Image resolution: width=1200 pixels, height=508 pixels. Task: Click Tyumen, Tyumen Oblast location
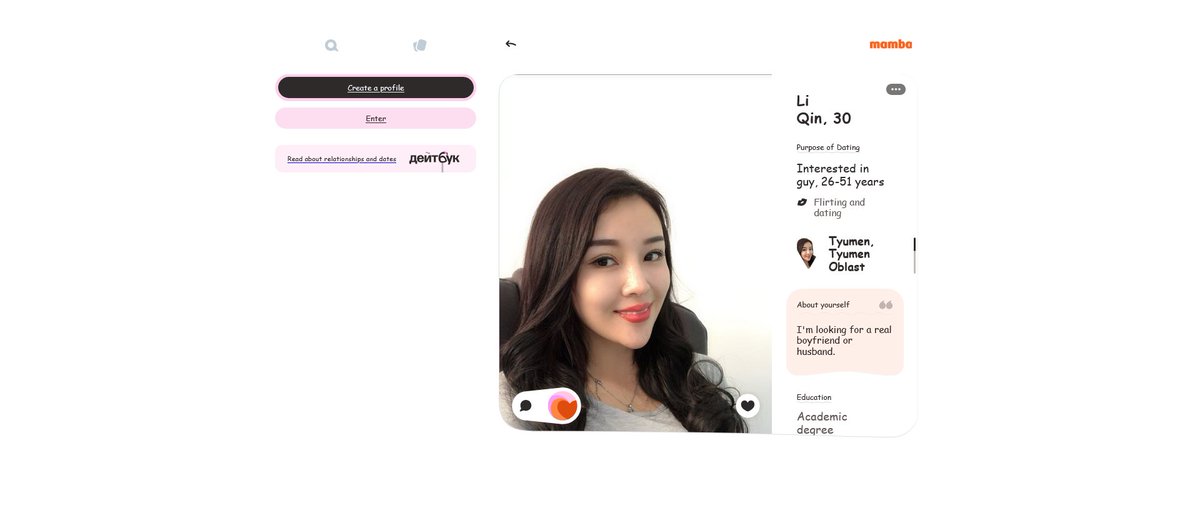pyautogui.click(x=851, y=254)
